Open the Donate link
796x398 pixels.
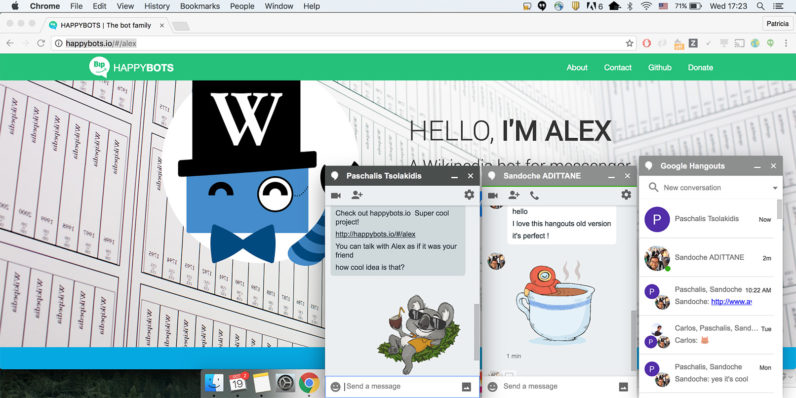click(x=701, y=68)
